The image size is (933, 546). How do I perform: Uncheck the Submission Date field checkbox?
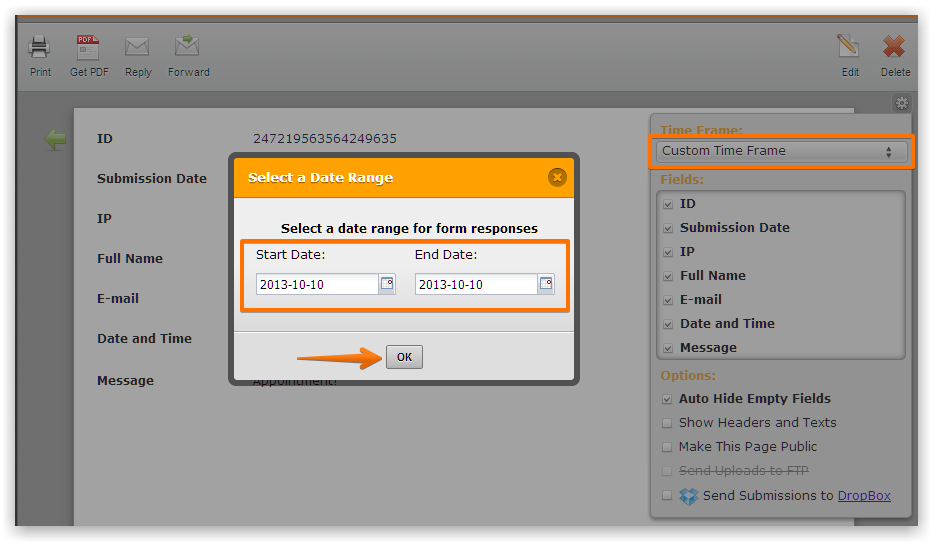[667, 227]
